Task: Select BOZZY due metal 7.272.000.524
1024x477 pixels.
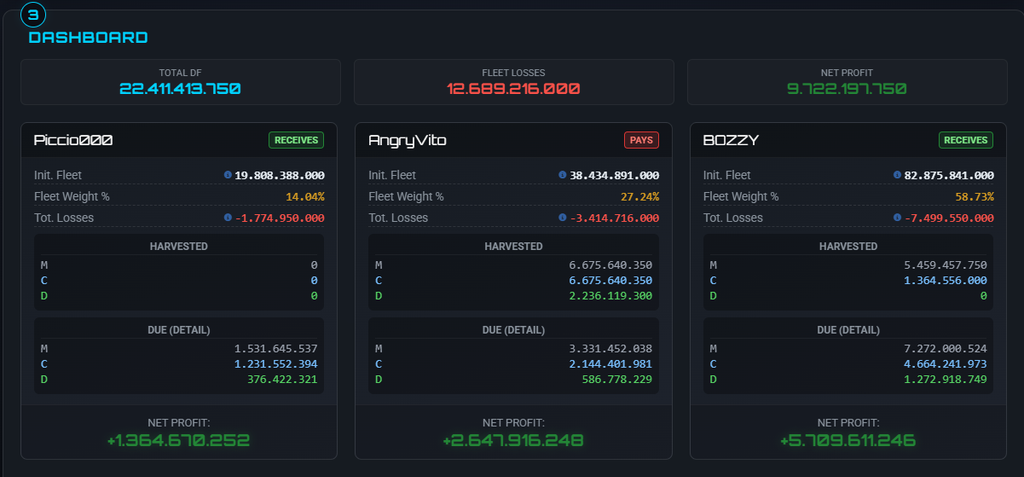Action: 944,348
